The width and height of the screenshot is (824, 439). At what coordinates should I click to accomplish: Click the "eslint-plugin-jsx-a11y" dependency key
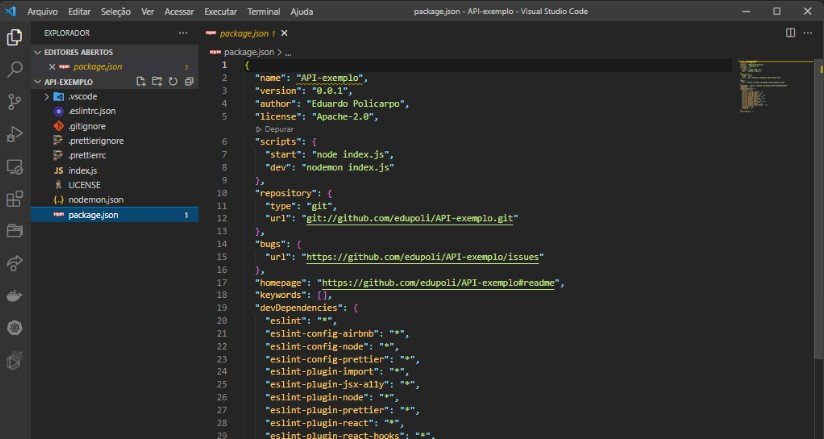(327, 385)
